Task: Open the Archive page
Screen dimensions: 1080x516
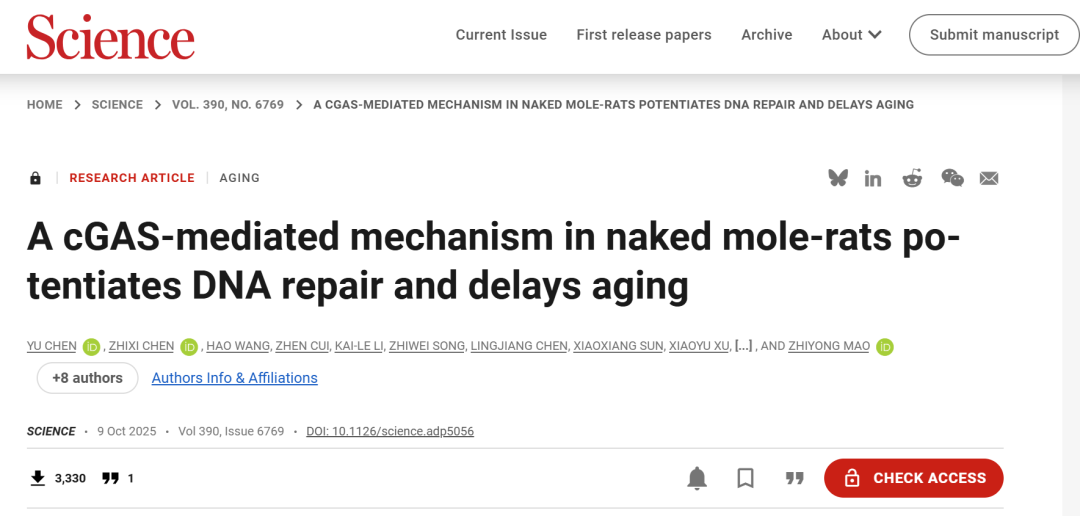Action: 767,35
